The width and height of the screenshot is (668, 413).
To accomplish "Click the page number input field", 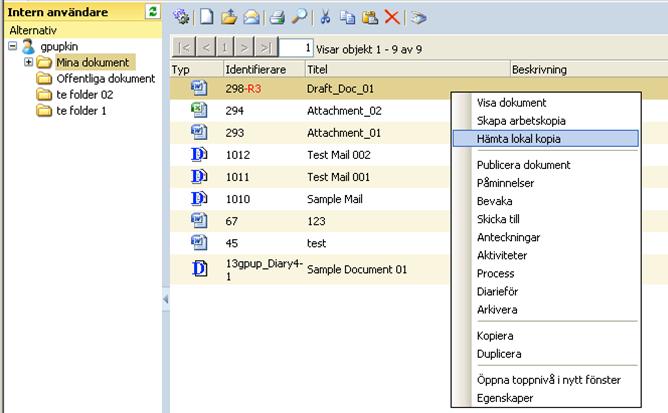I will 296,48.
